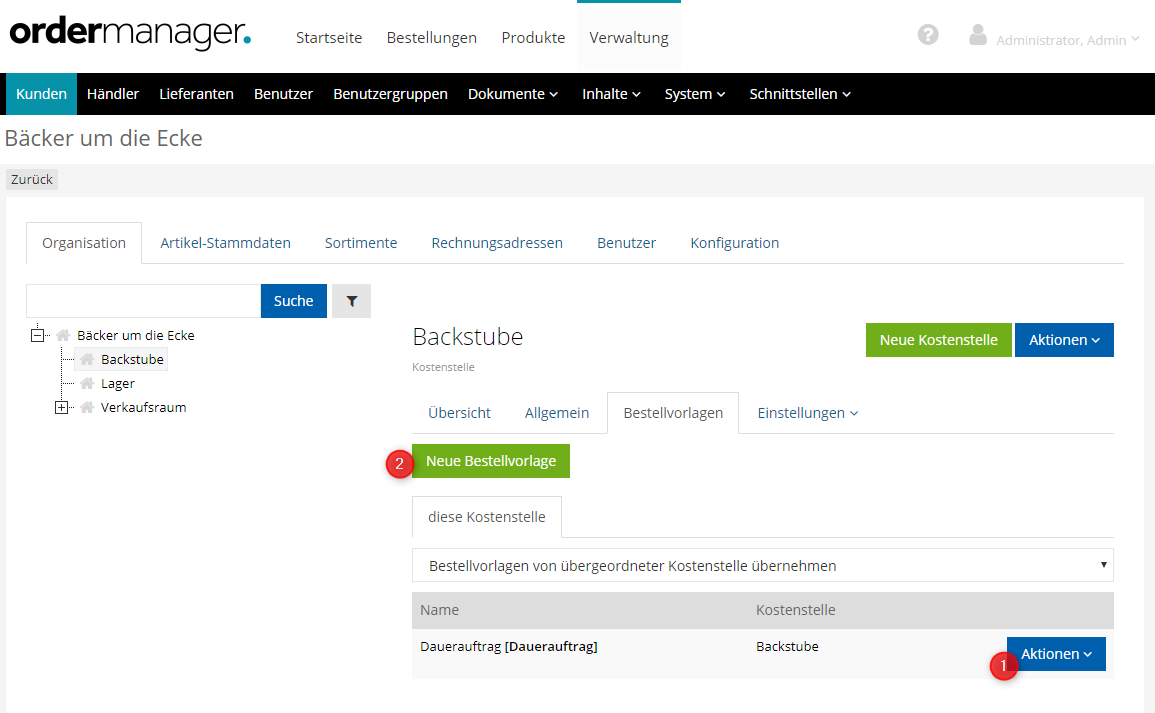1155x713 pixels.
Task: Click the Neue Bestellvorlage button
Action: (x=491, y=461)
